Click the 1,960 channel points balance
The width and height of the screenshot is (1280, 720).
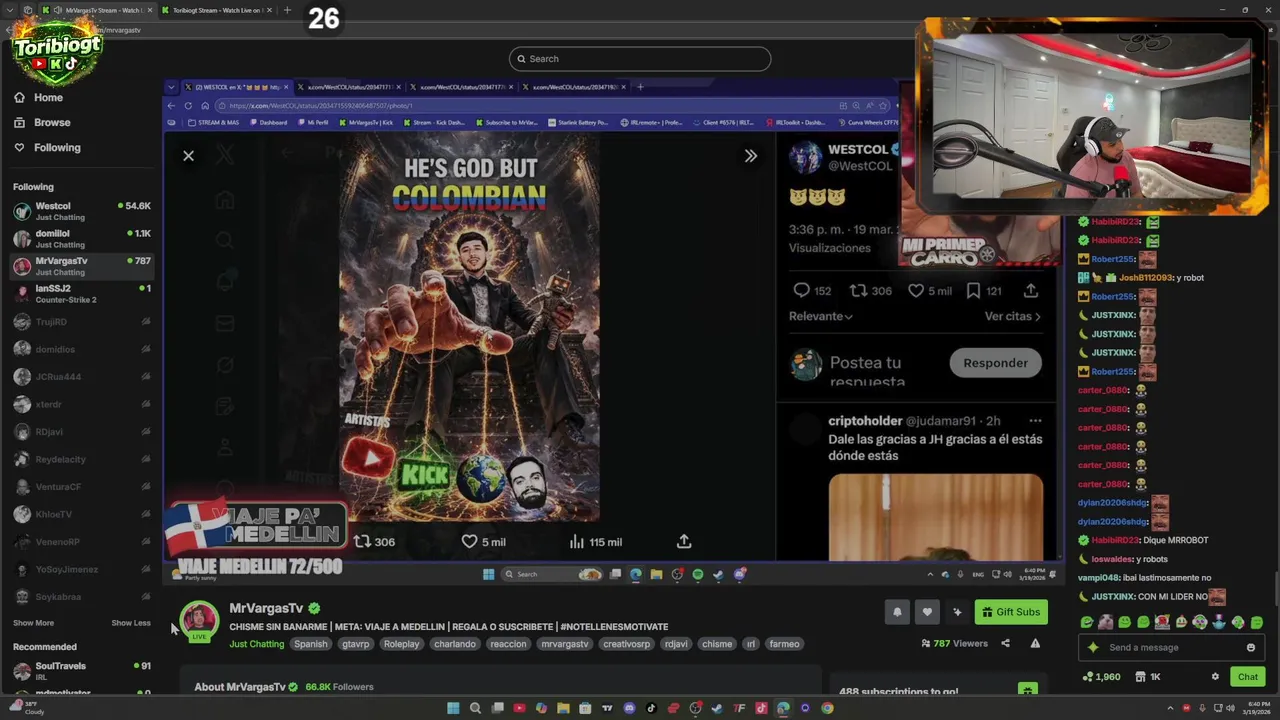pos(1102,677)
